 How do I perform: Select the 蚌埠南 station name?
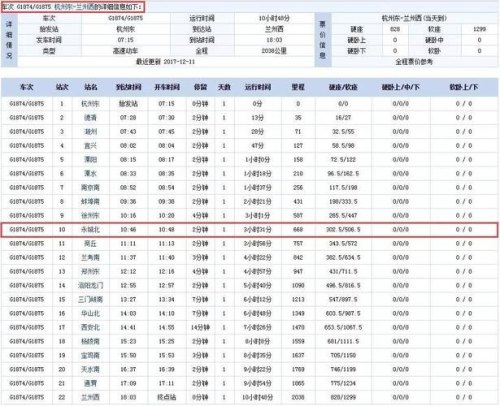tap(90, 202)
